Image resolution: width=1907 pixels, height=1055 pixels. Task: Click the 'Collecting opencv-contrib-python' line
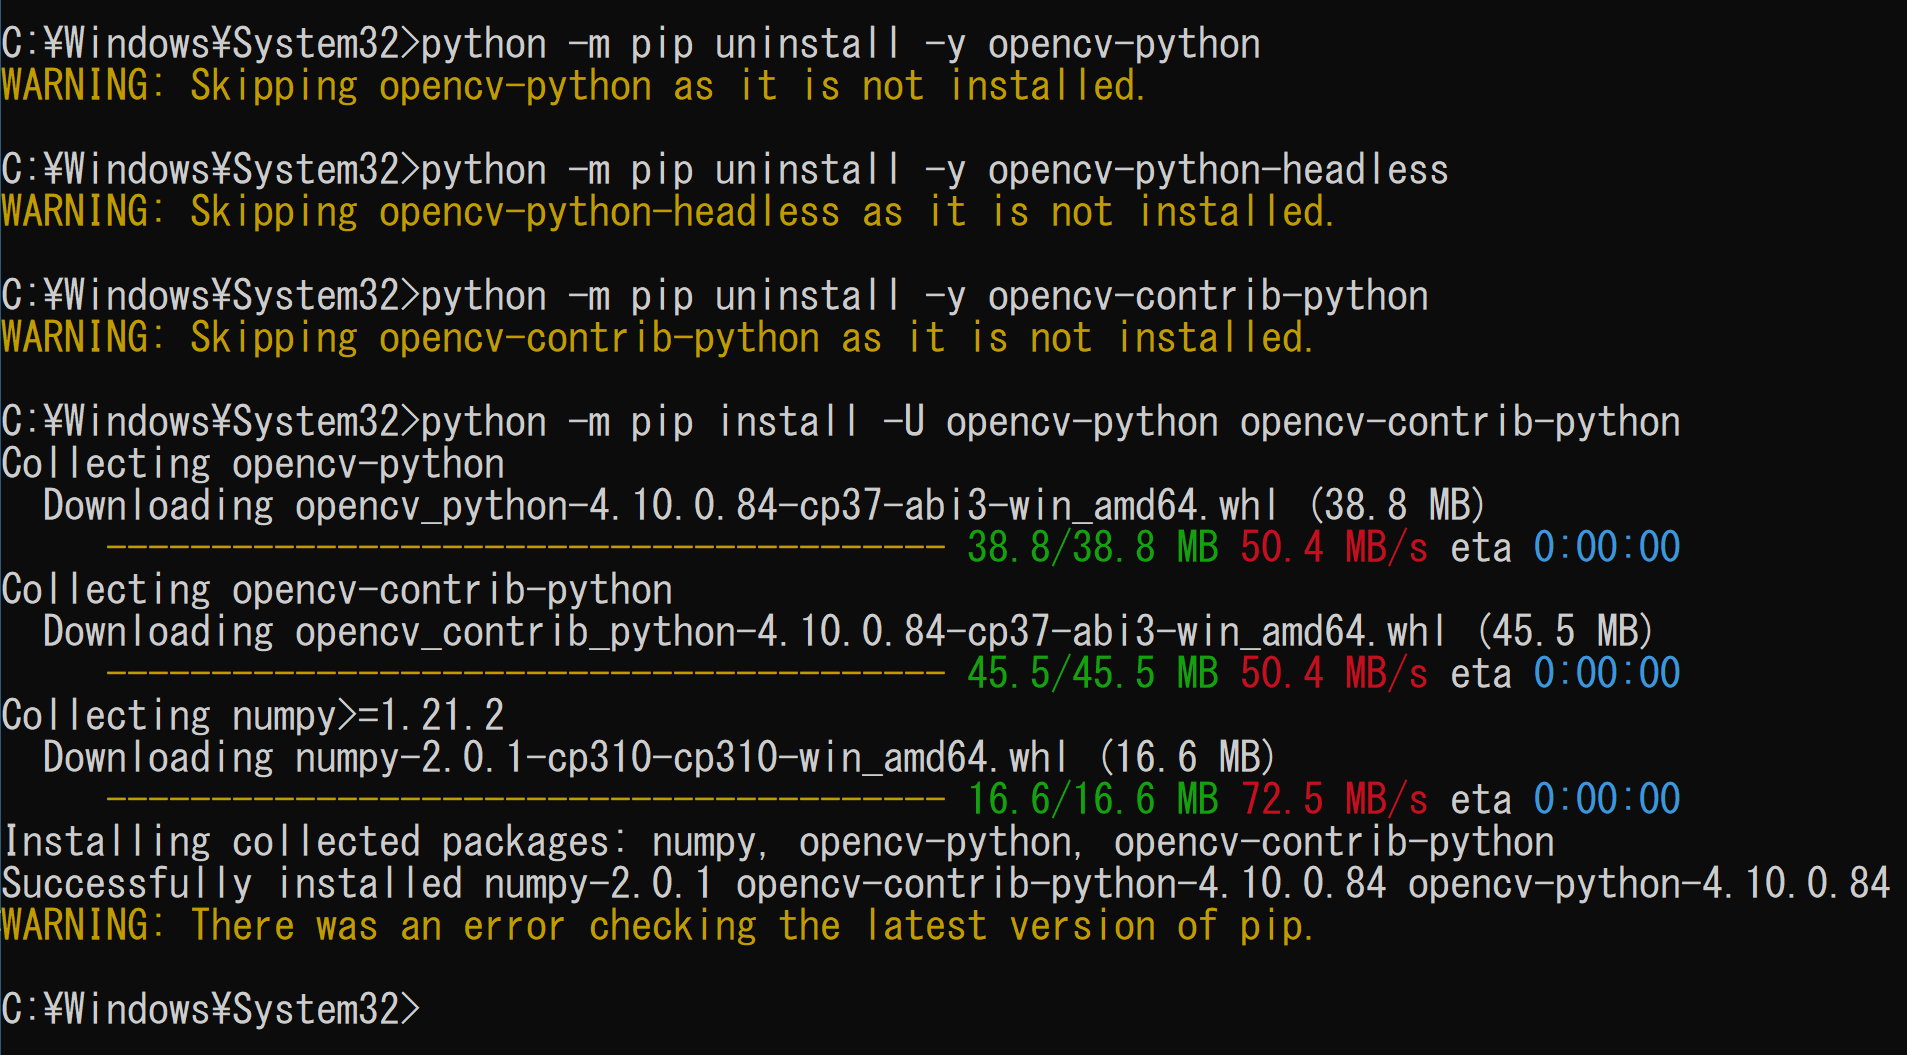click(x=337, y=591)
